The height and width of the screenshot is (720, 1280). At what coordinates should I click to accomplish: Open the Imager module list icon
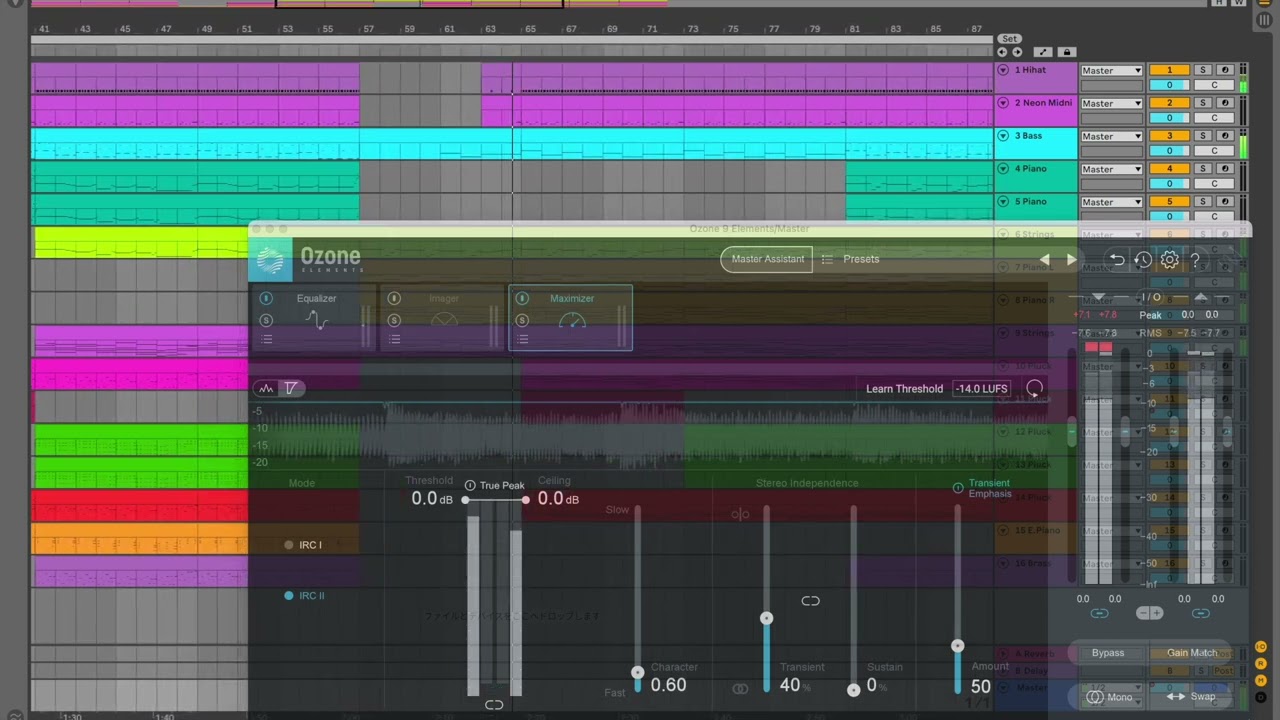click(x=394, y=340)
